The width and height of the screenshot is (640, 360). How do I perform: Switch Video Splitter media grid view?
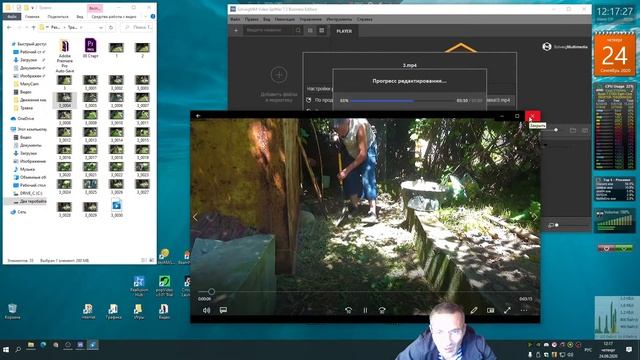[322, 30]
